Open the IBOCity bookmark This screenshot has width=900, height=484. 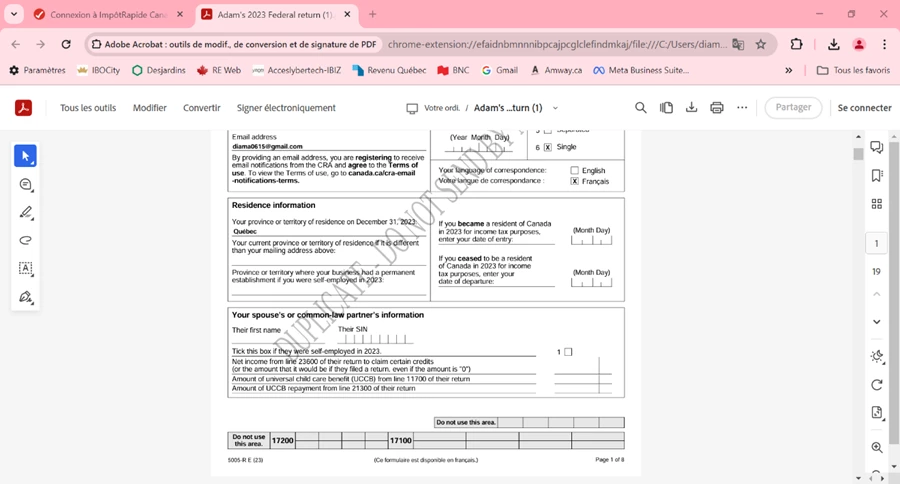[99, 70]
